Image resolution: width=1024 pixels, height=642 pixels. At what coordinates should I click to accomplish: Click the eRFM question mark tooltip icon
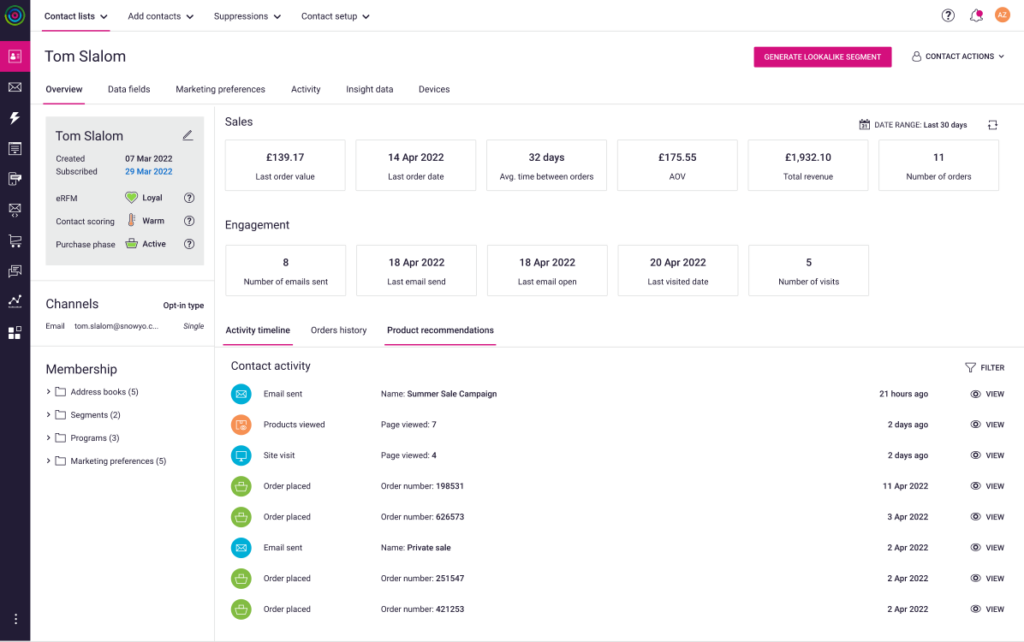click(189, 198)
